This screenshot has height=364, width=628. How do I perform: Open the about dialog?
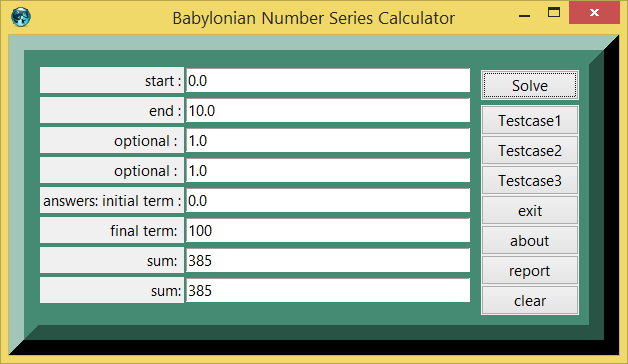[x=529, y=241]
